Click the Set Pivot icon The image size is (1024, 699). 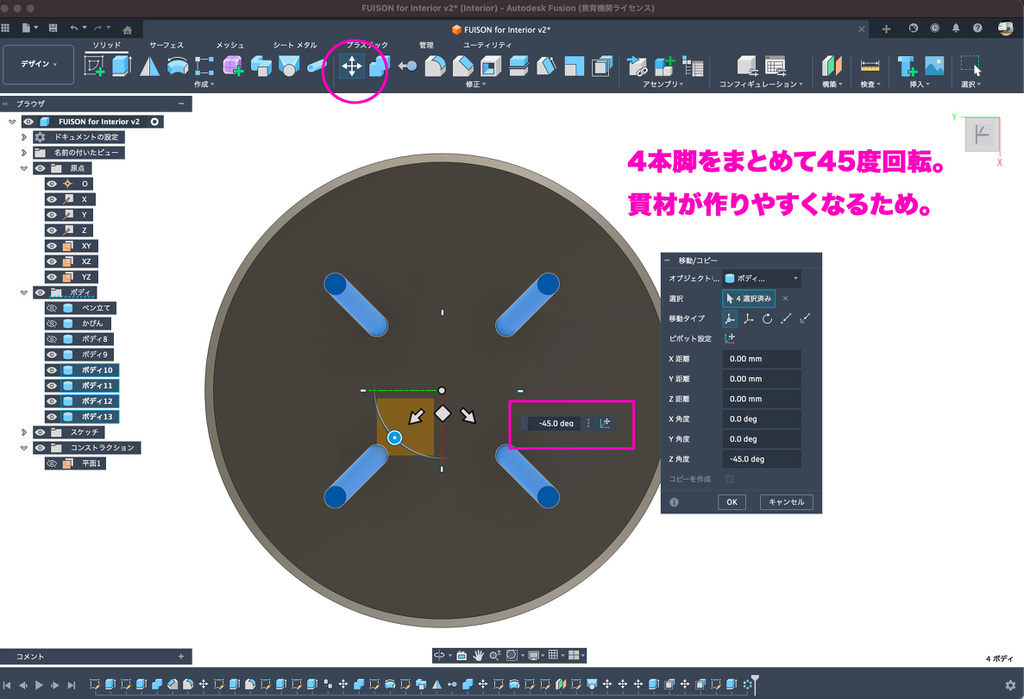[x=729, y=338]
